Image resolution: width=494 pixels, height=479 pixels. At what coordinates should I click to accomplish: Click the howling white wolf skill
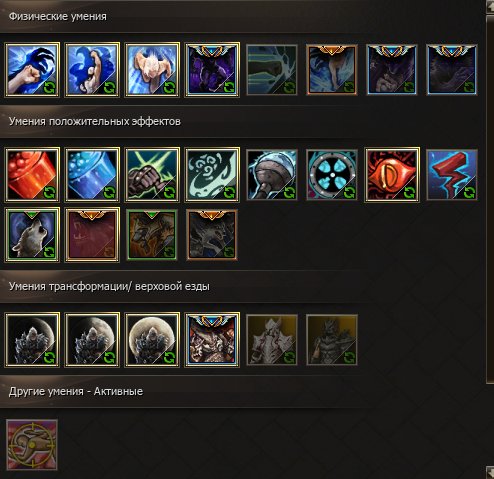pos(32,235)
